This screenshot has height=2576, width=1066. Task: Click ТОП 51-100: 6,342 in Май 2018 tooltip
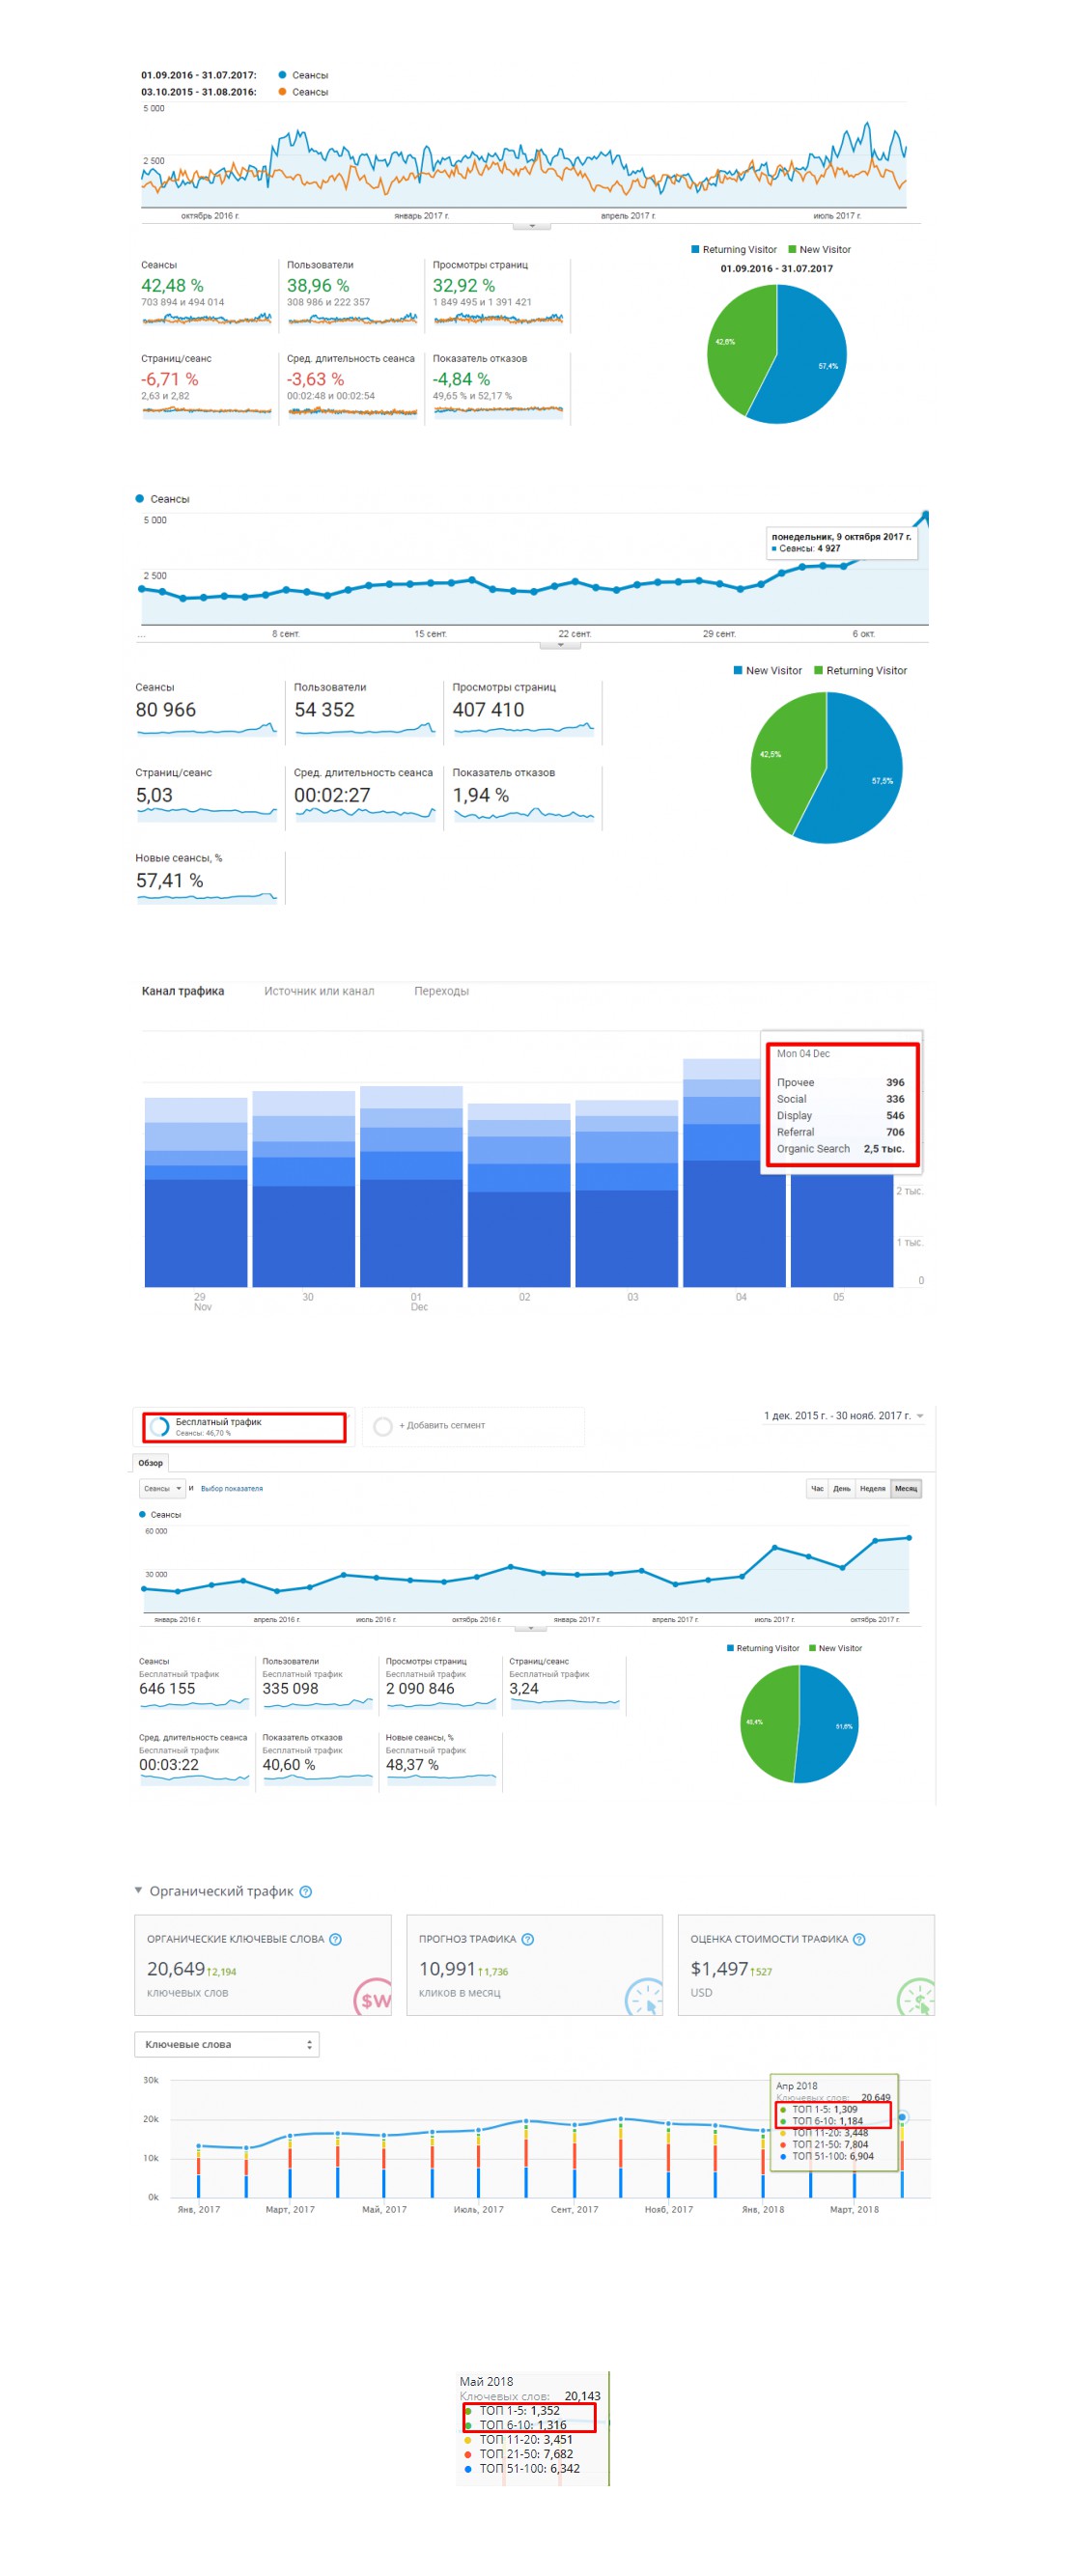click(529, 2469)
